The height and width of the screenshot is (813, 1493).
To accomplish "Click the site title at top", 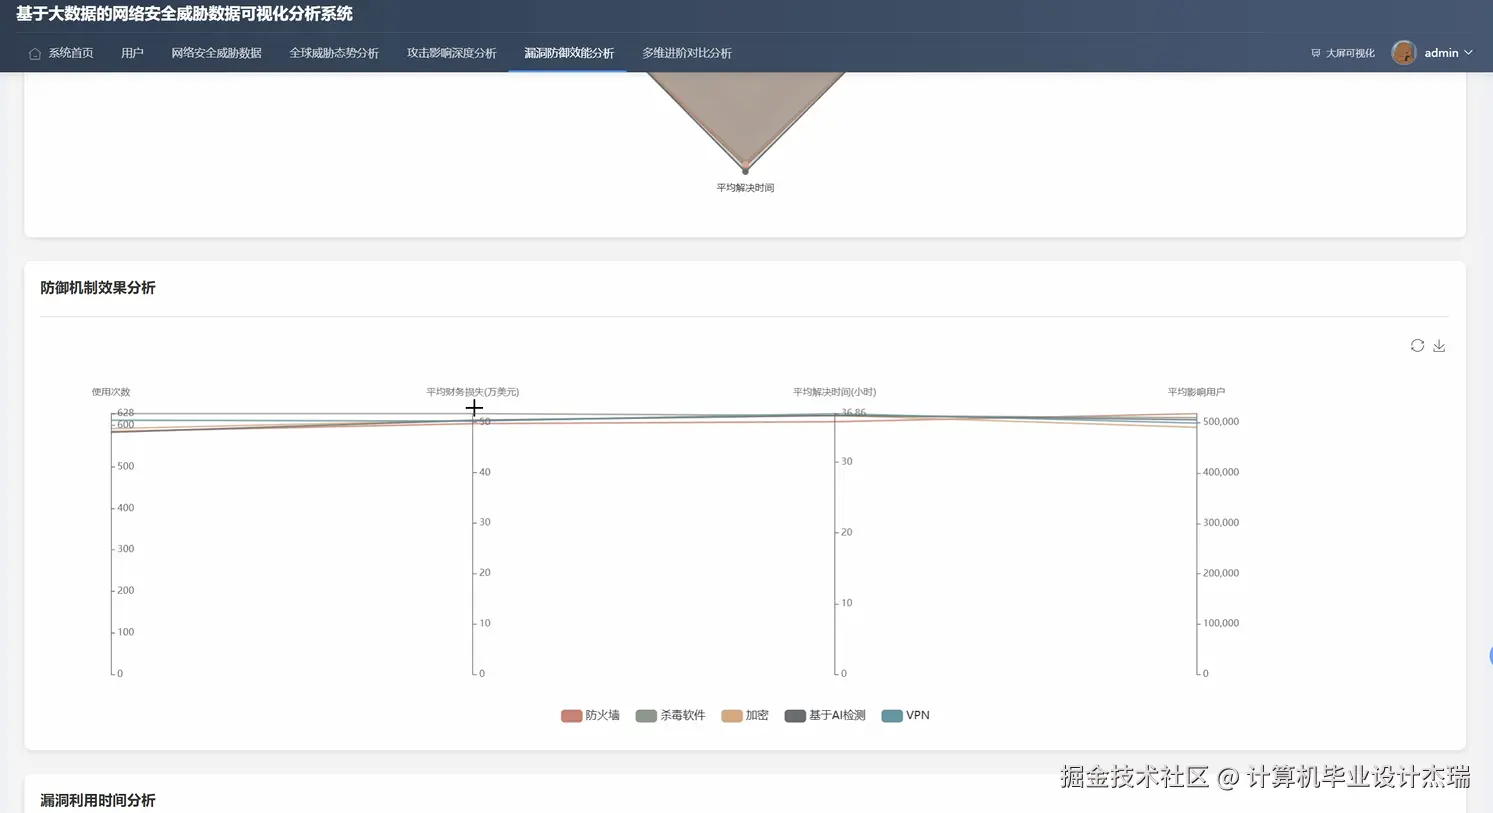I will (x=184, y=14).
